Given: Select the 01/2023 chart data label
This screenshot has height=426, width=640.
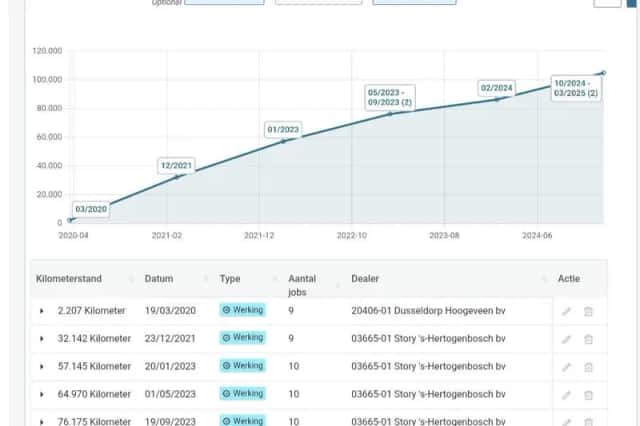Looking at the screenshot, I should [283, 130].
